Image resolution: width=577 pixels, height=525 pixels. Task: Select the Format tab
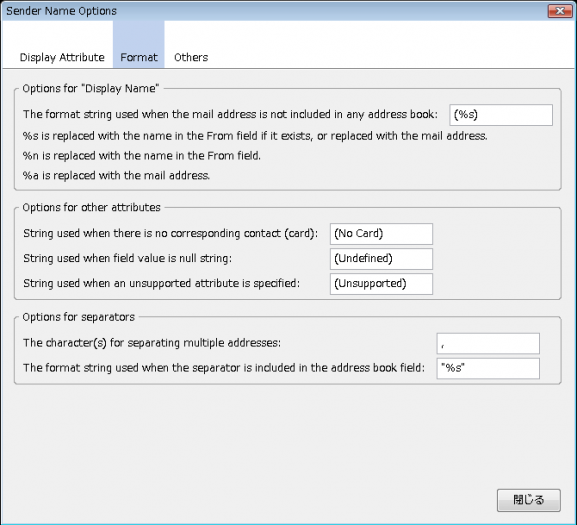(139, 57)
